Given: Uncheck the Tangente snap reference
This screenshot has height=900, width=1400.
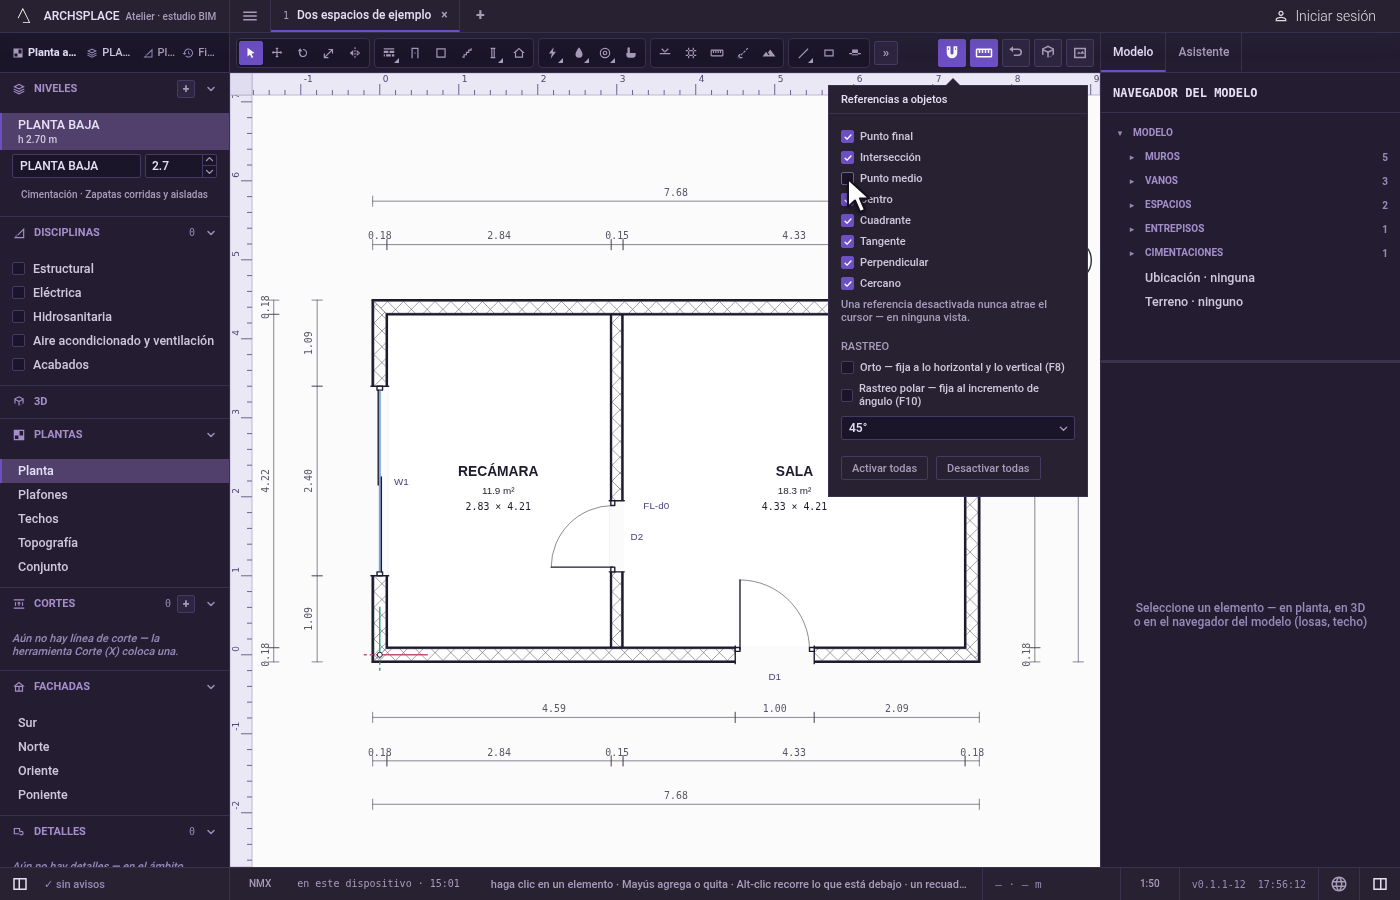Looking at the screenshot, I should (847, 241).
